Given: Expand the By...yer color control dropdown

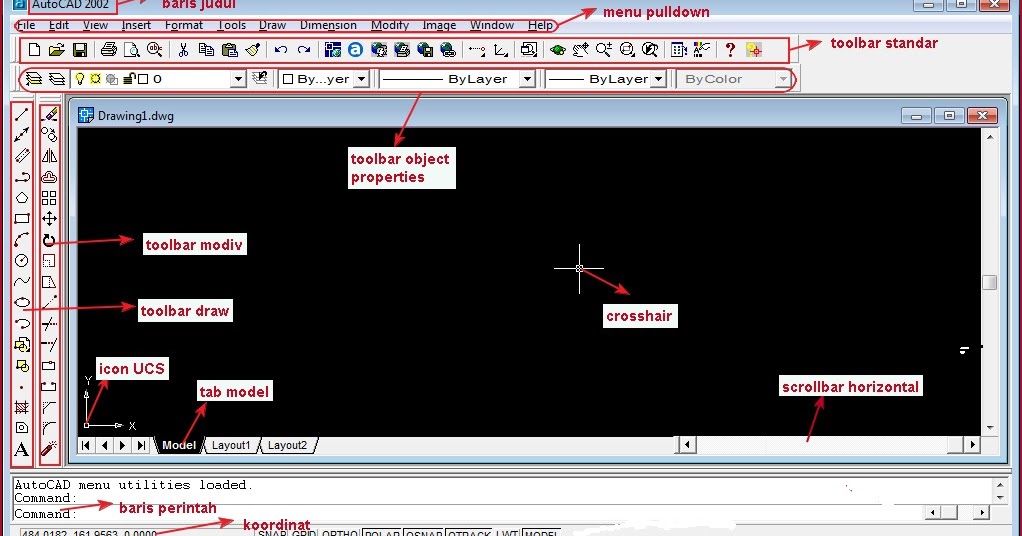Looking at the screenshot, I should pyautogui.click(x=362, y=79).
